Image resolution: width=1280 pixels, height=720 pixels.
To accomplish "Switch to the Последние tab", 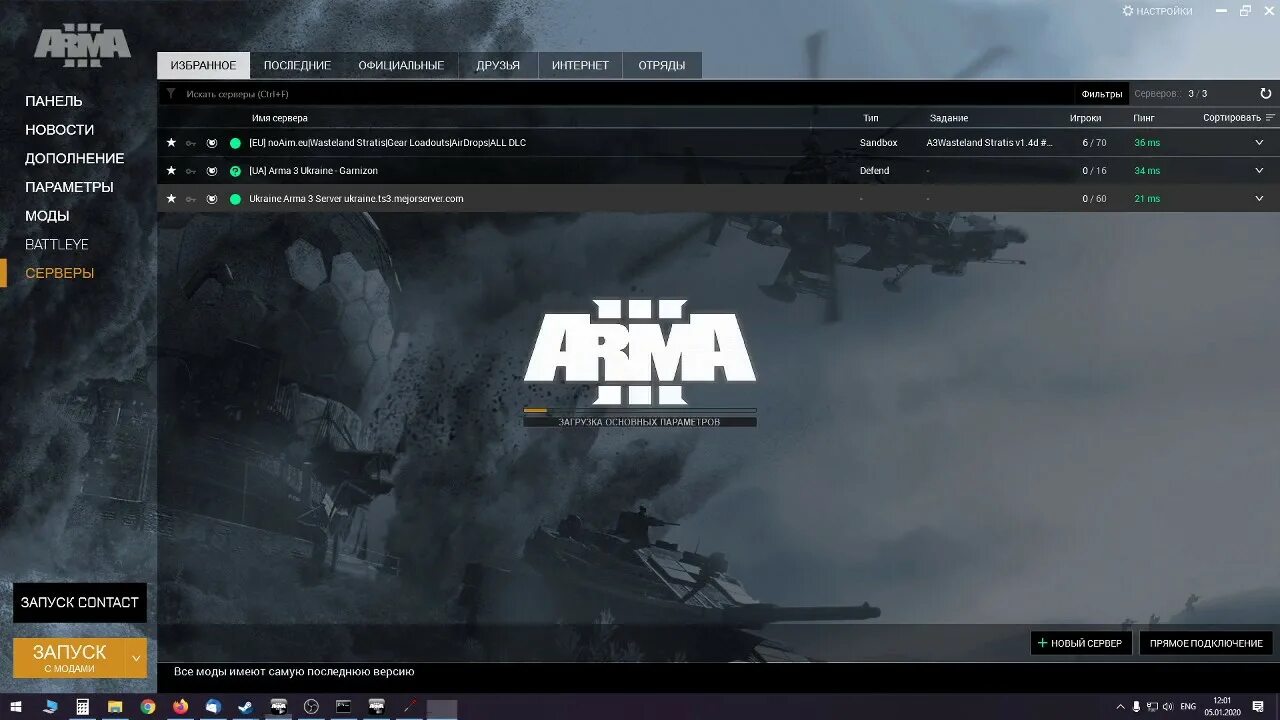I will (297, 65).
